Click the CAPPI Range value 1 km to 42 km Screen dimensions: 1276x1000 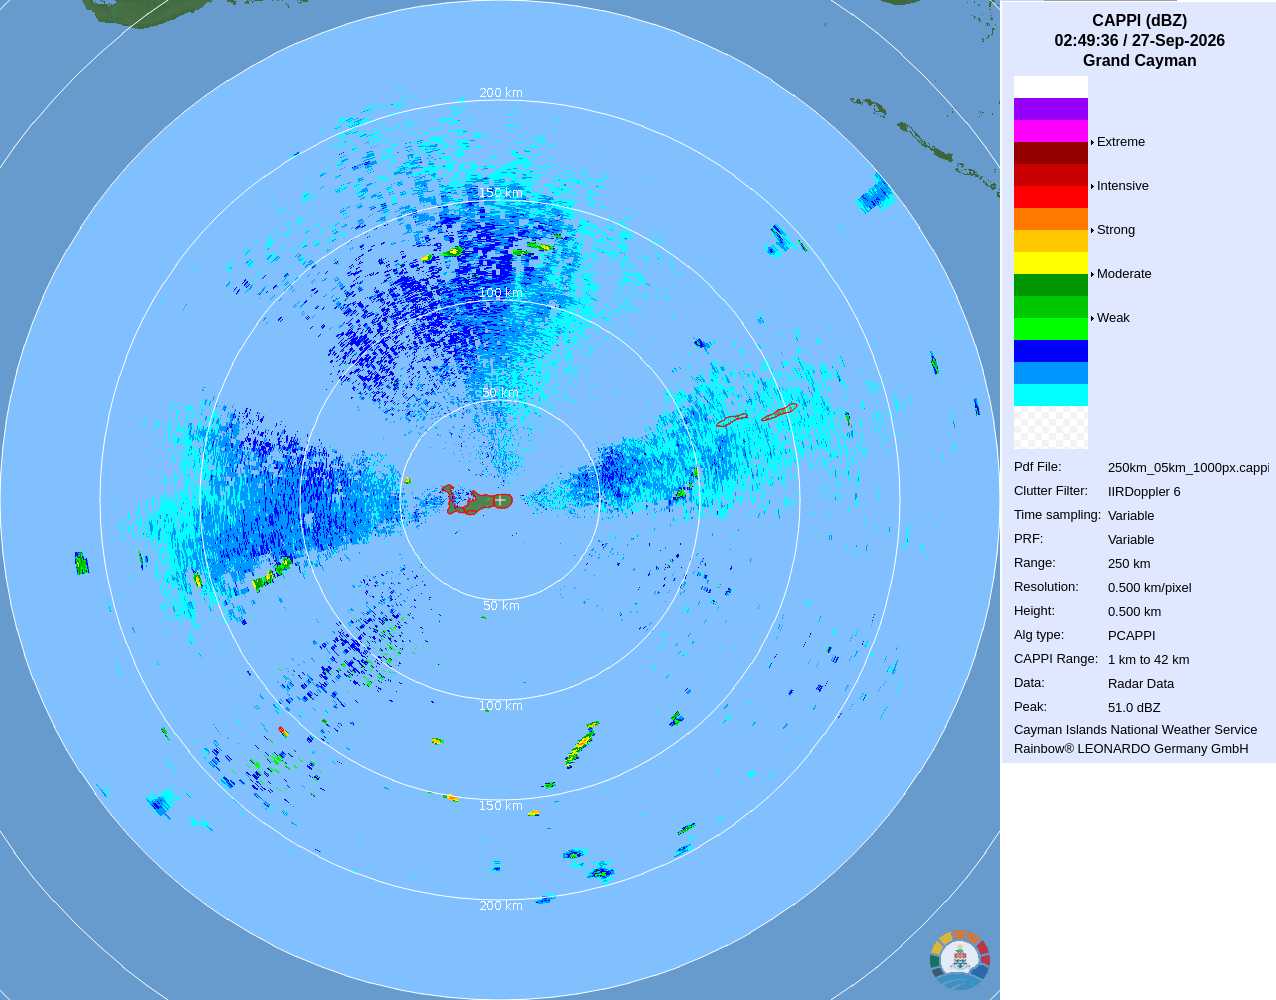[1149, 660]
